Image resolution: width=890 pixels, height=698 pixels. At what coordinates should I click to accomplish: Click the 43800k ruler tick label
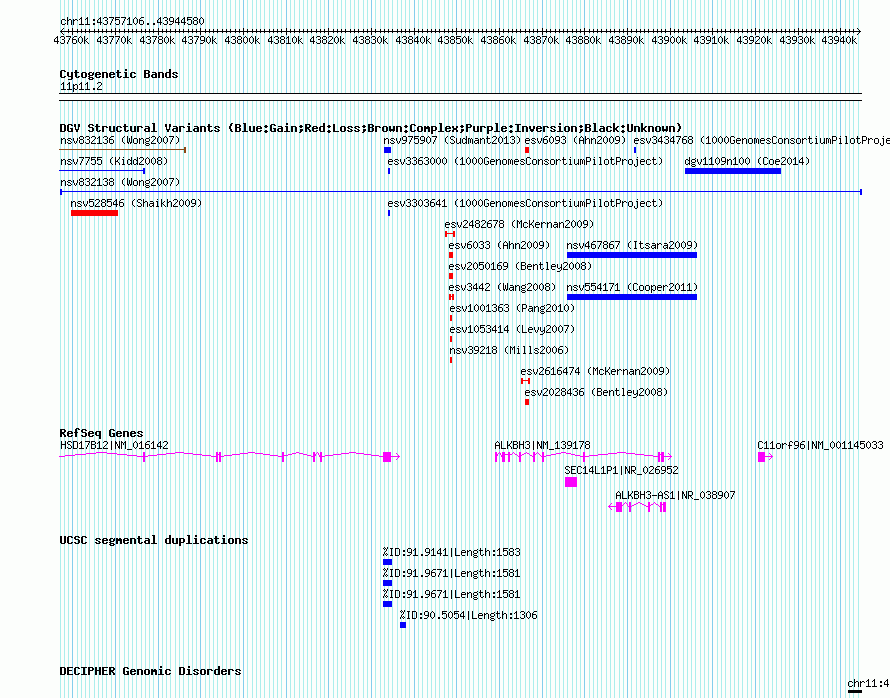[242, 40]
